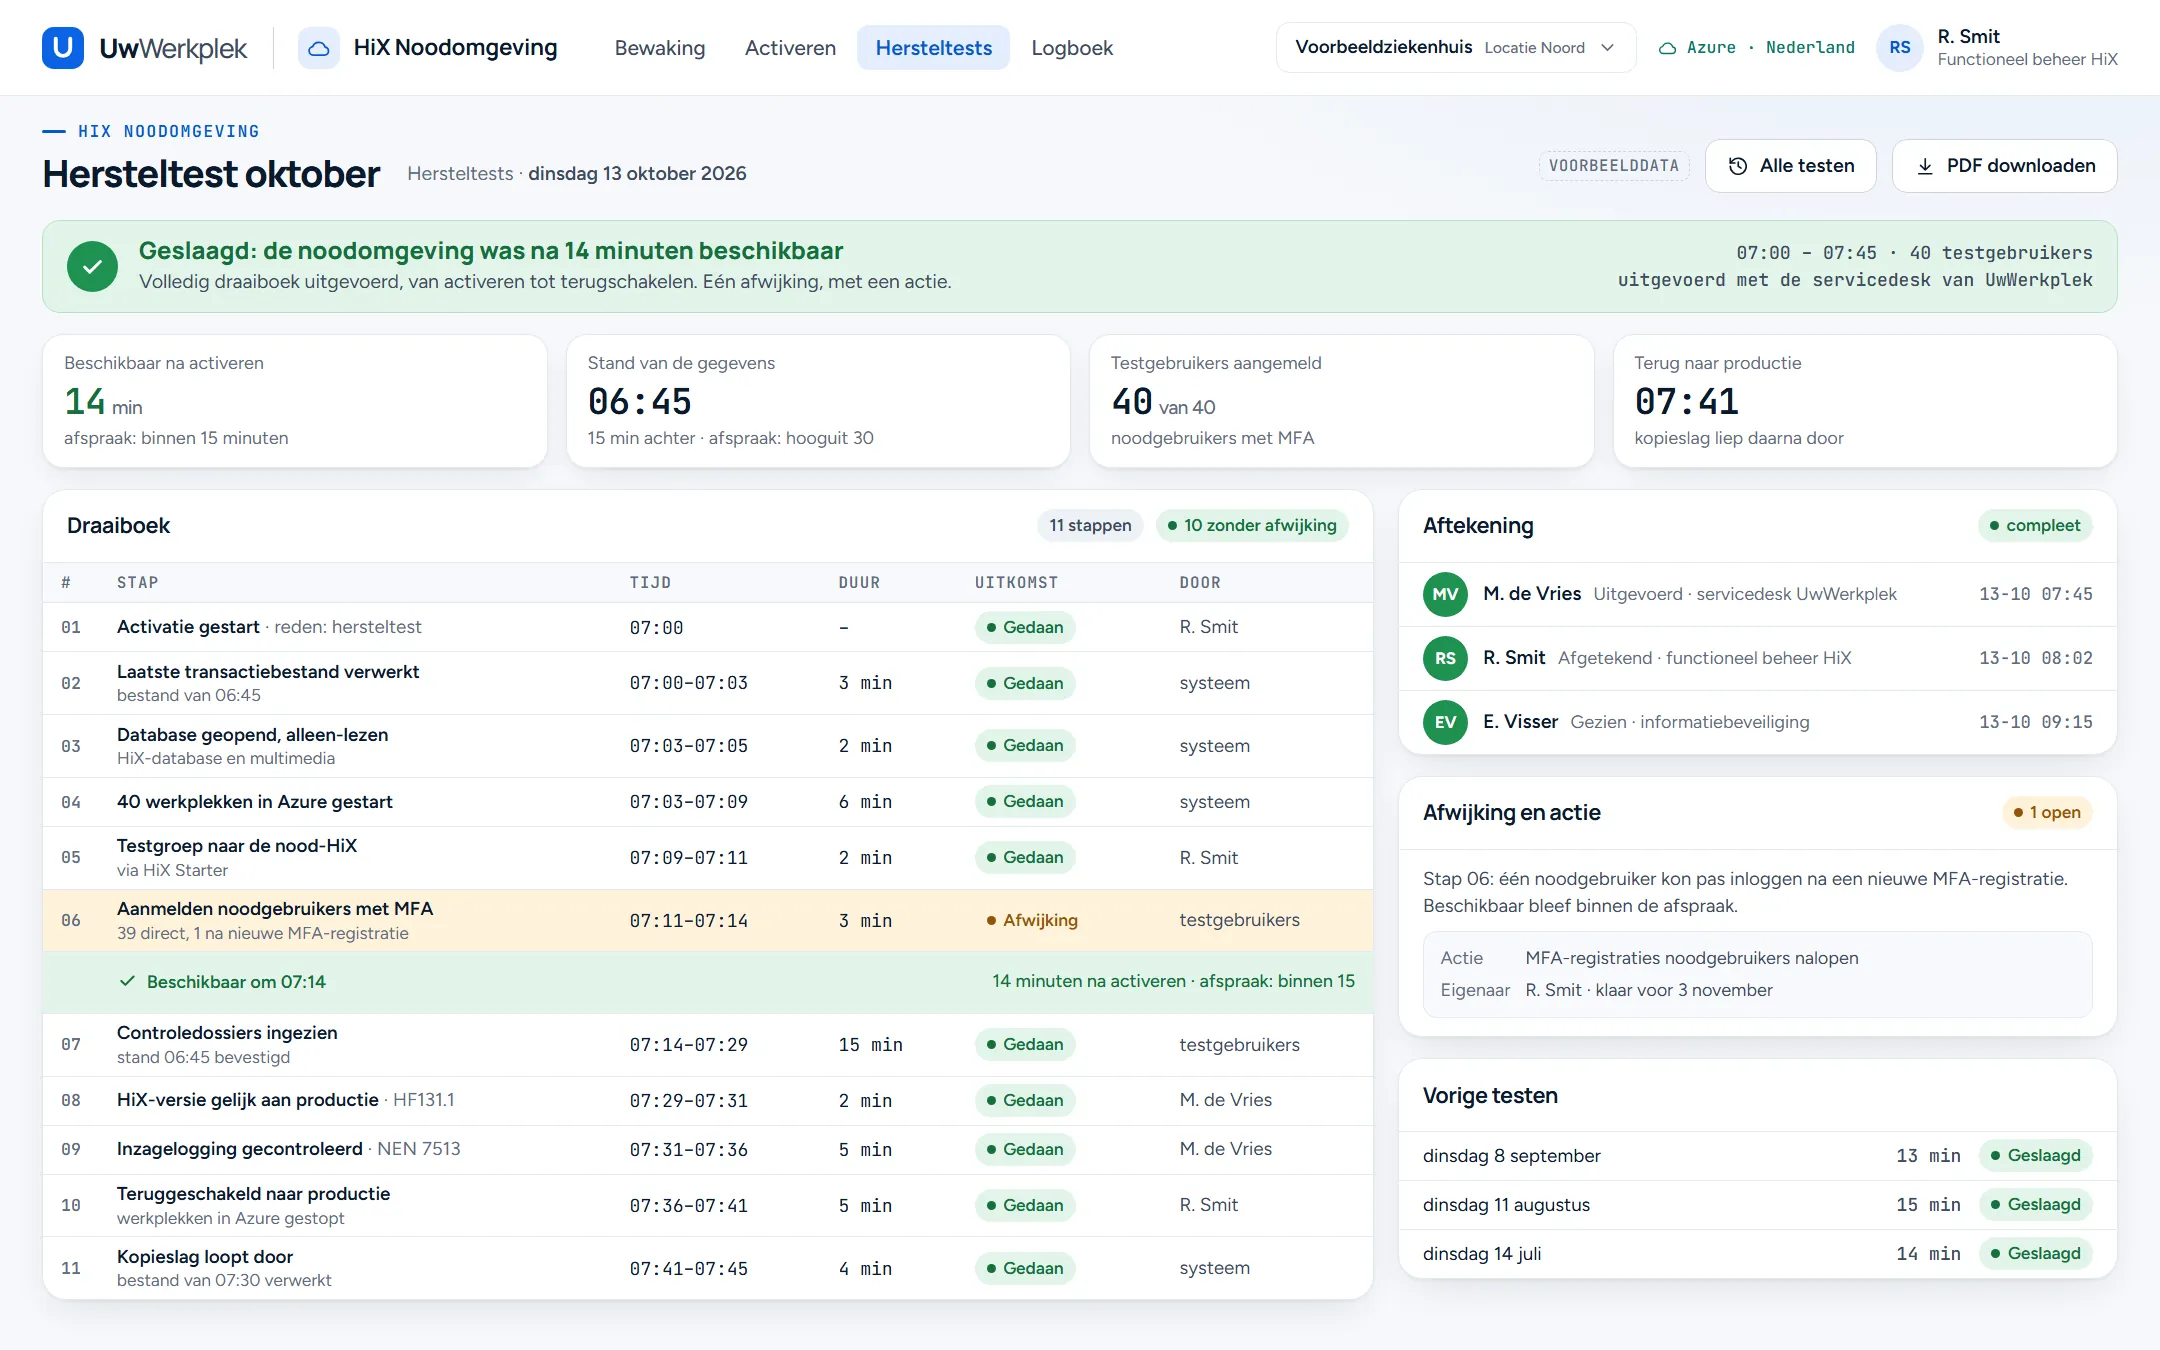The width and height of the screenshot is (2160, 1350).
Task: Click the HiX Noodomgeving cloud icon
Action: pos(318,48)
